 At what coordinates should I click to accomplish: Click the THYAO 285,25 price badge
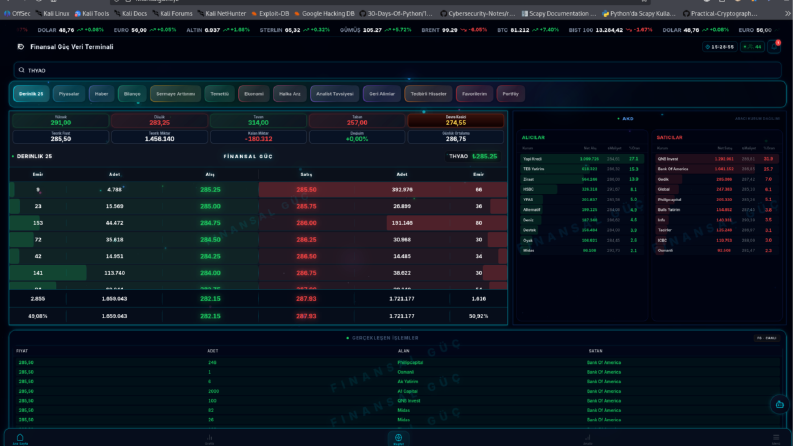tap(473, 156)
